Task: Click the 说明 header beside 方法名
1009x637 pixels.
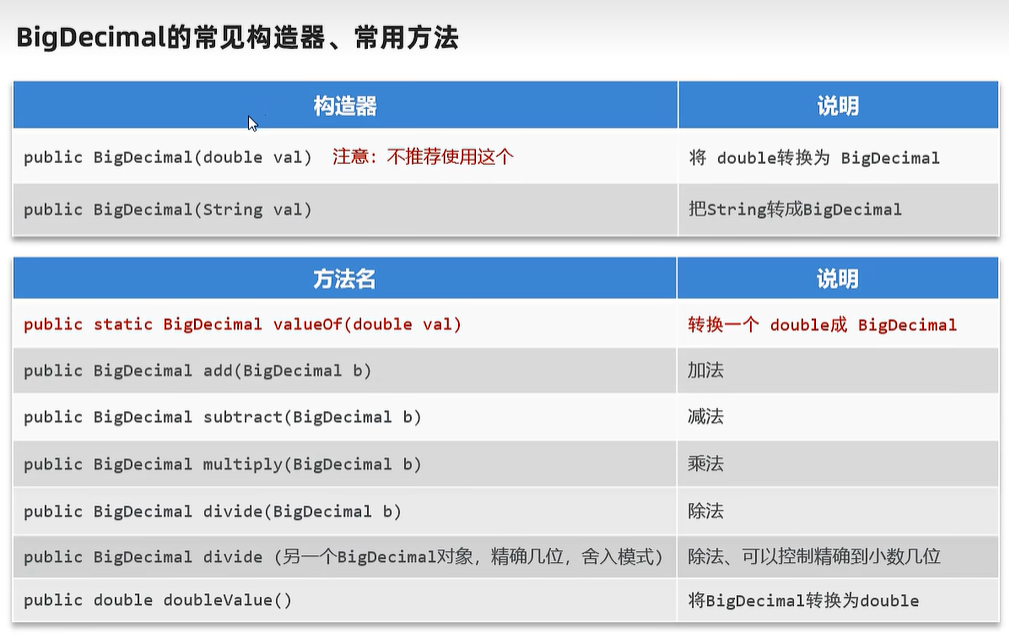Action: 837,280
